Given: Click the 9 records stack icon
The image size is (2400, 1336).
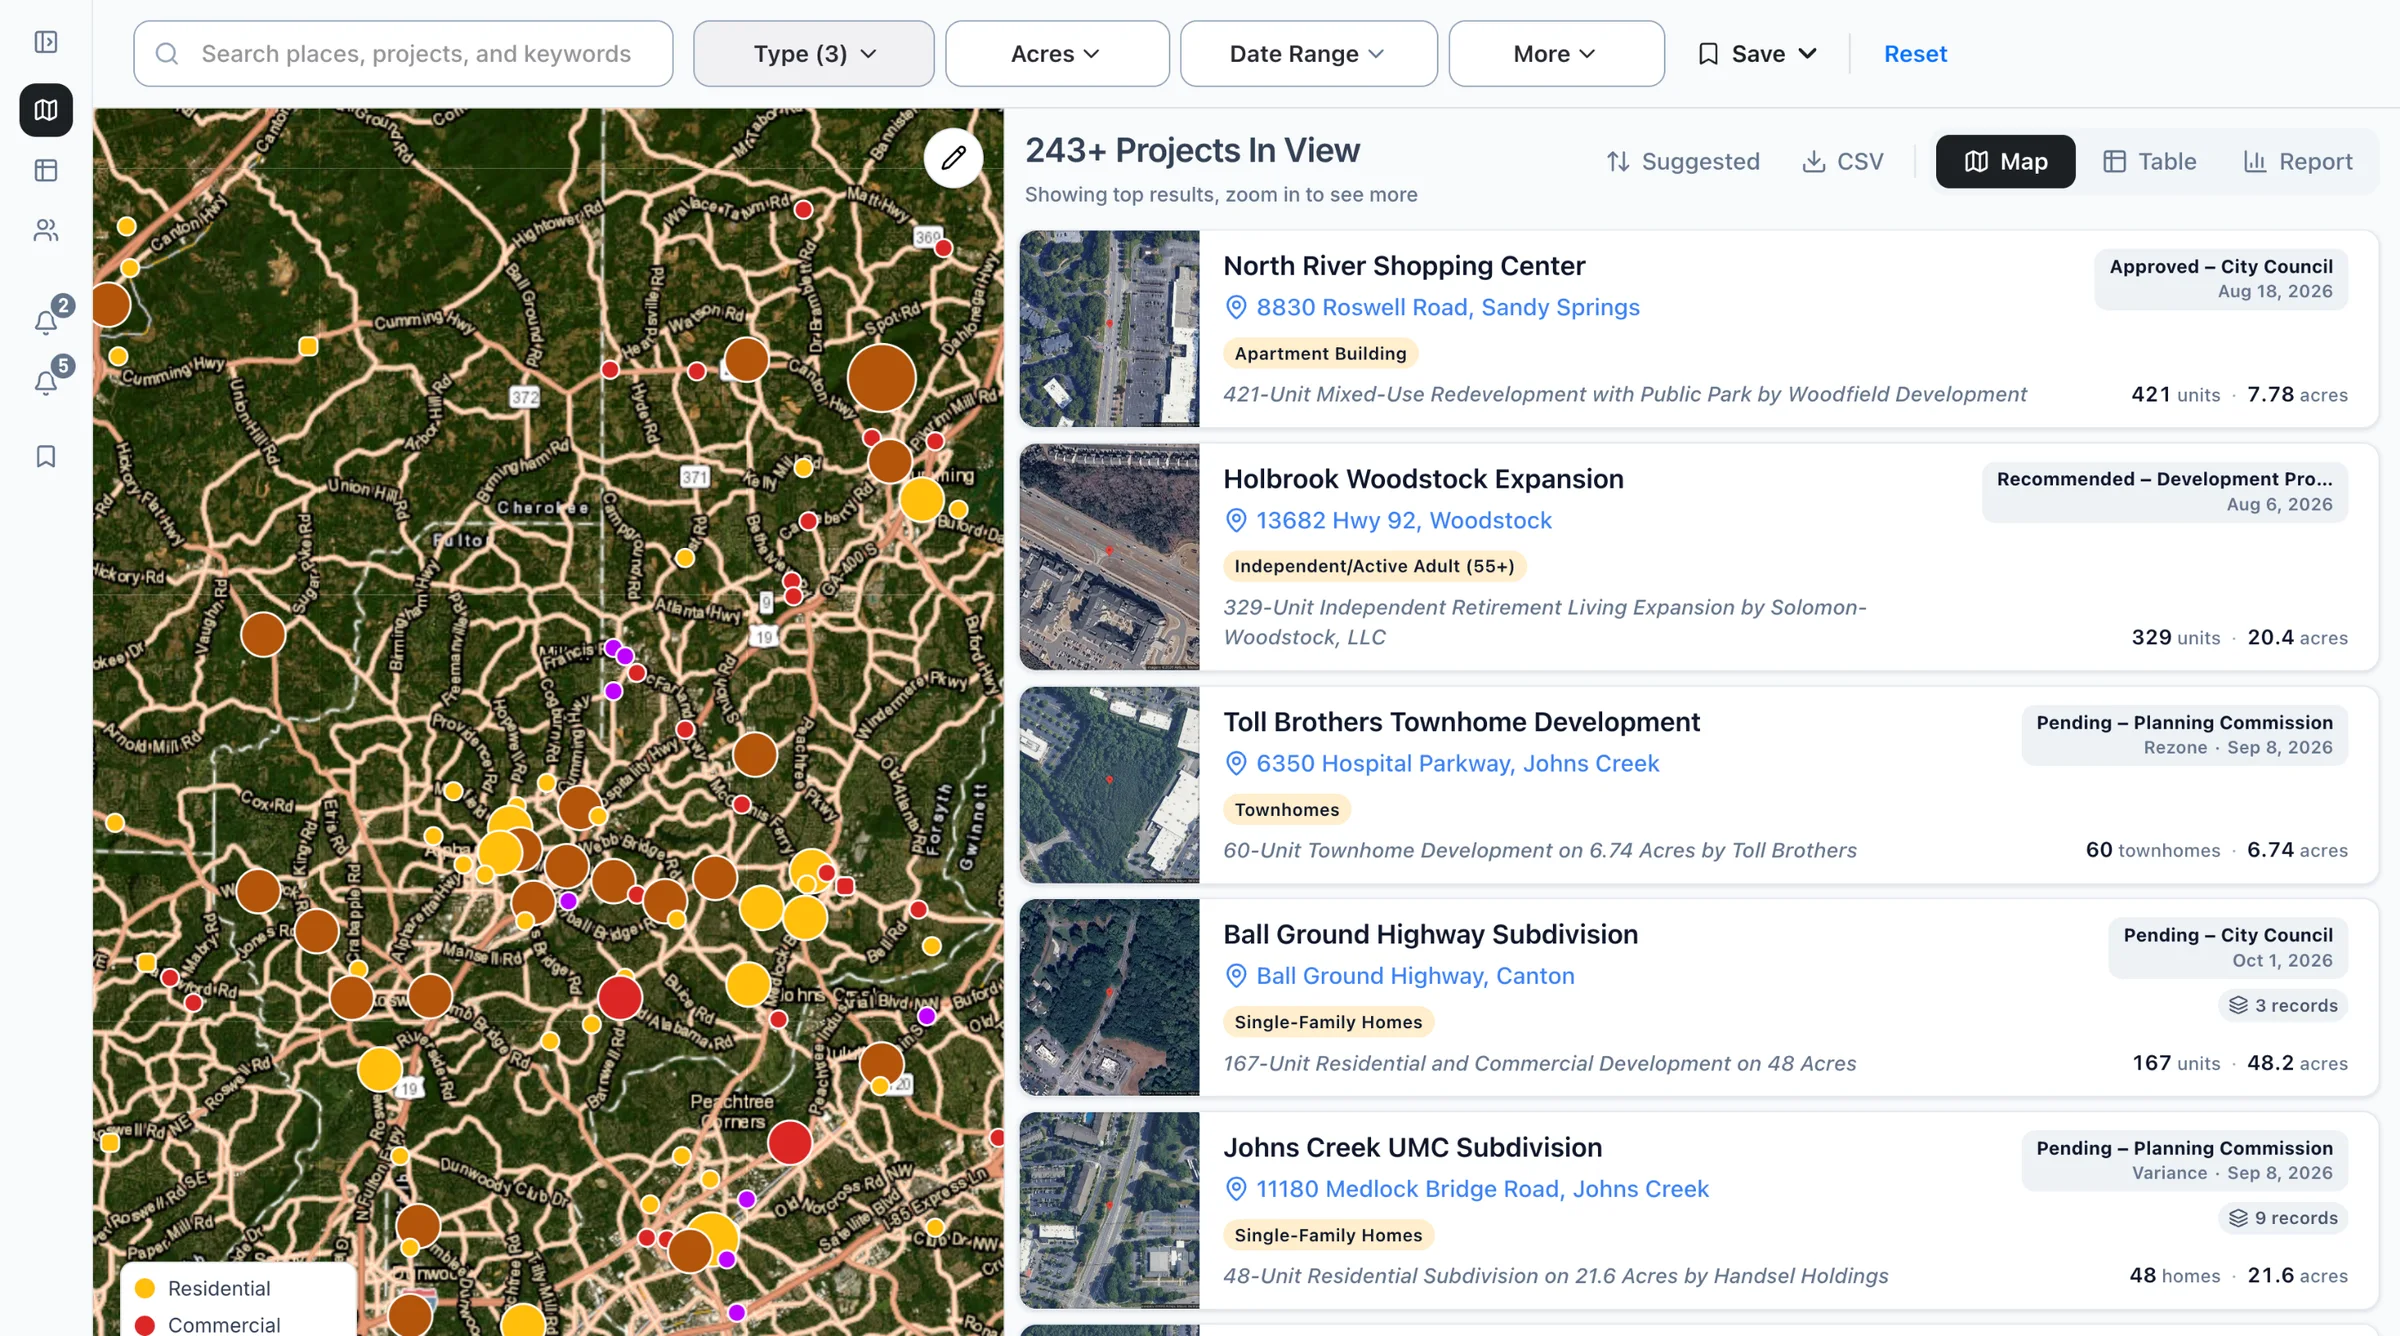Looking at the screenshot, I should [2238, 1218].
